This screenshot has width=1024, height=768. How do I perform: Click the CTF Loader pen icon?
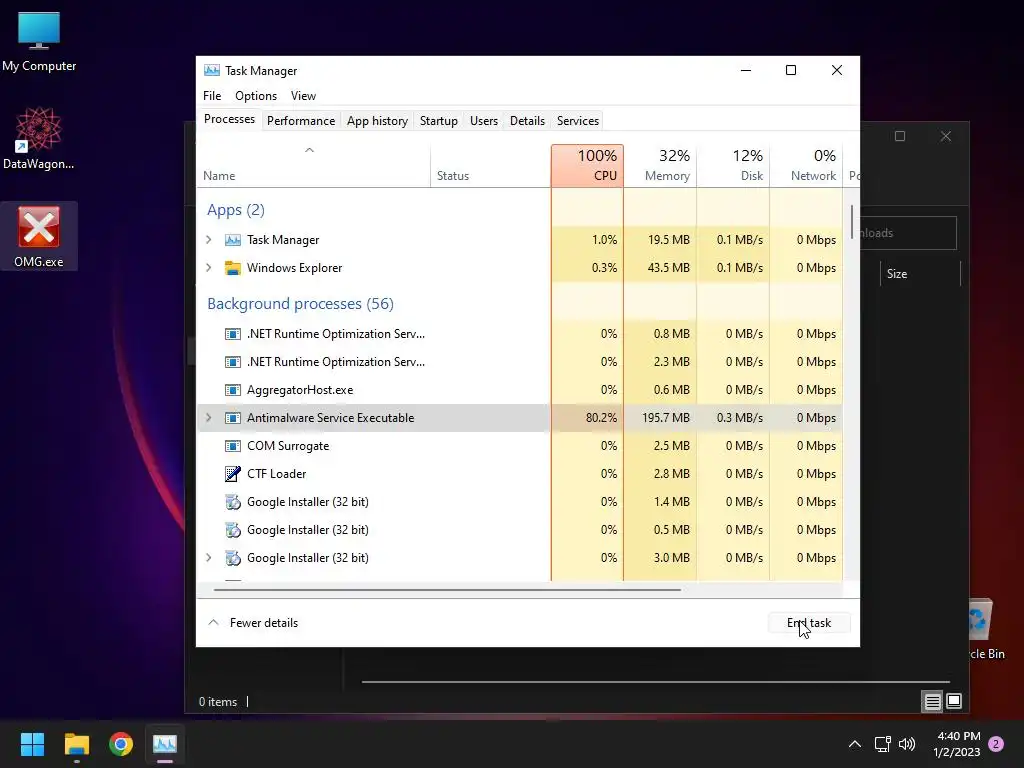click(232, 474)
